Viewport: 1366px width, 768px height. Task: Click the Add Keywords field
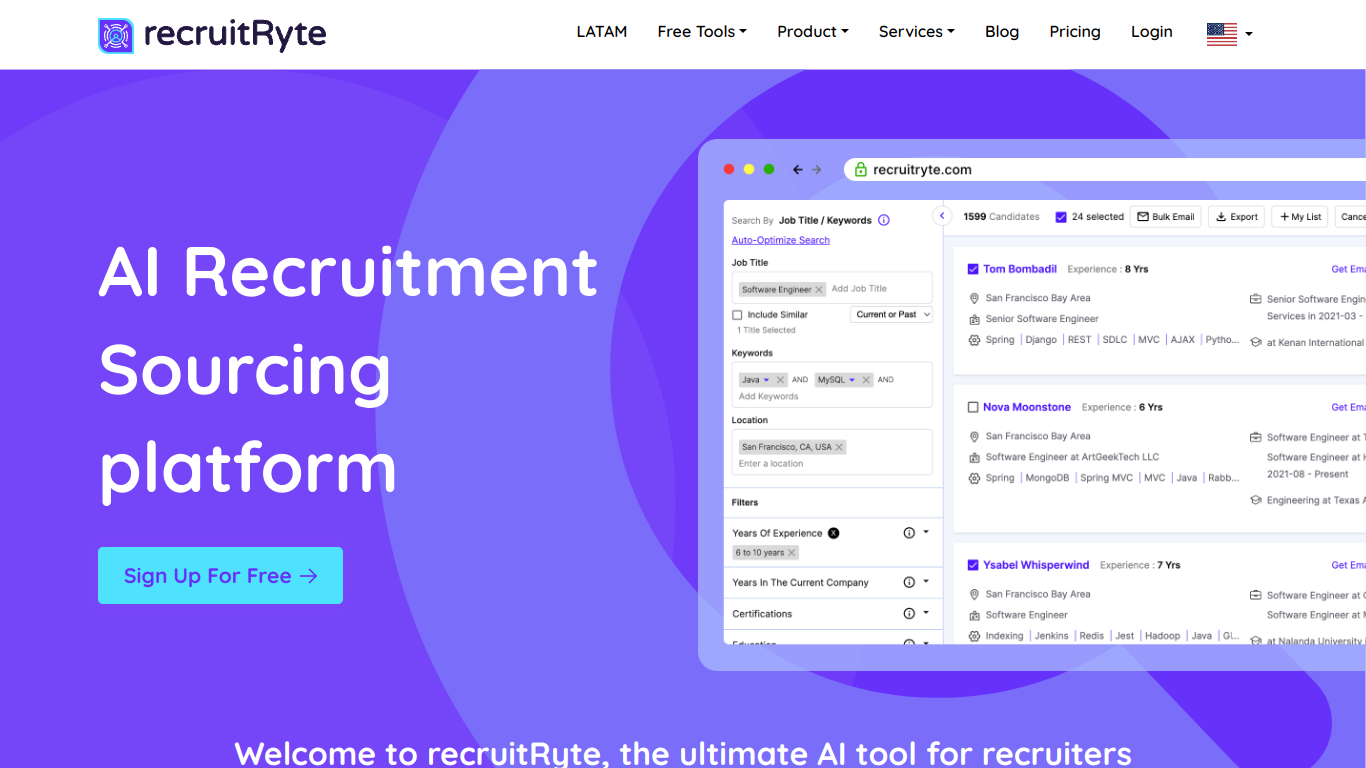[769, 397]
